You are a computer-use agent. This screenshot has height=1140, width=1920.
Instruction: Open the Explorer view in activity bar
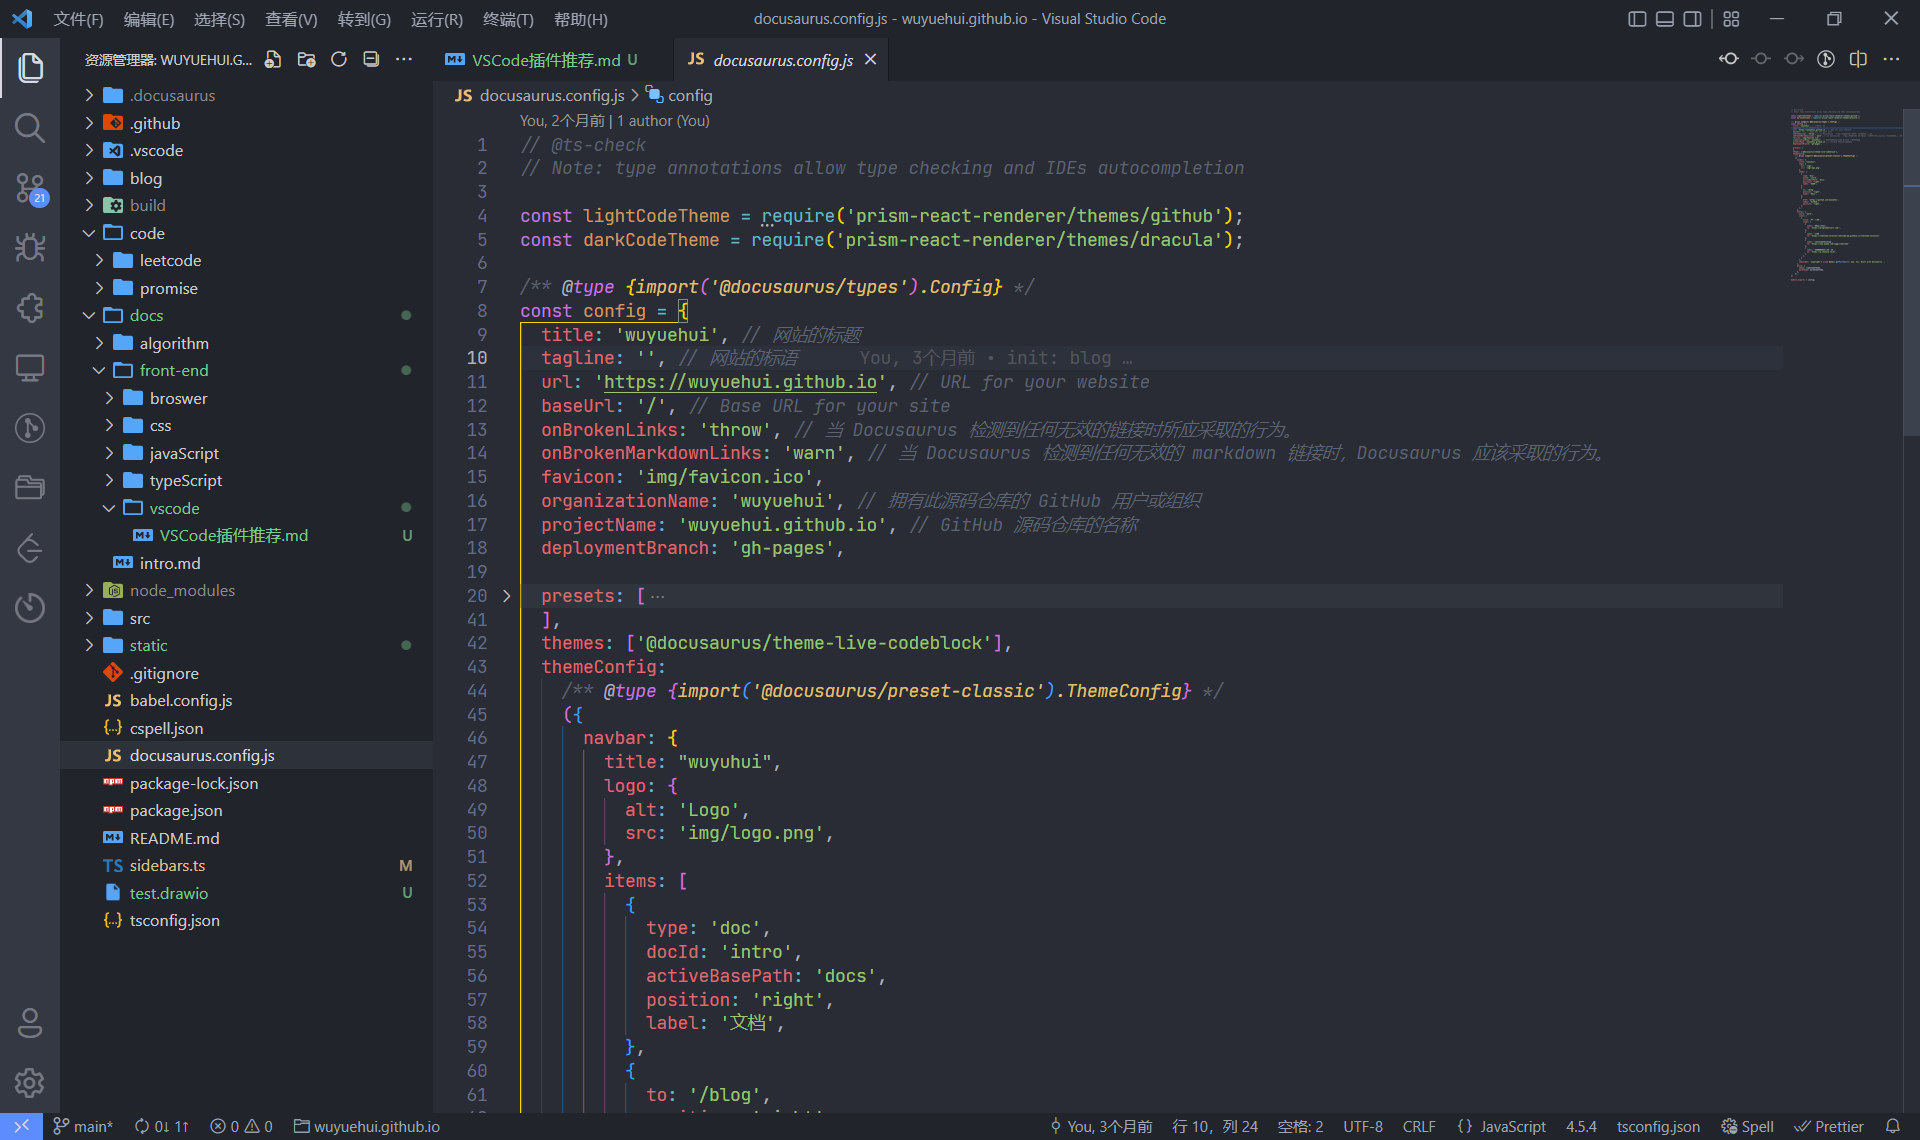click(x=30, y=68)
